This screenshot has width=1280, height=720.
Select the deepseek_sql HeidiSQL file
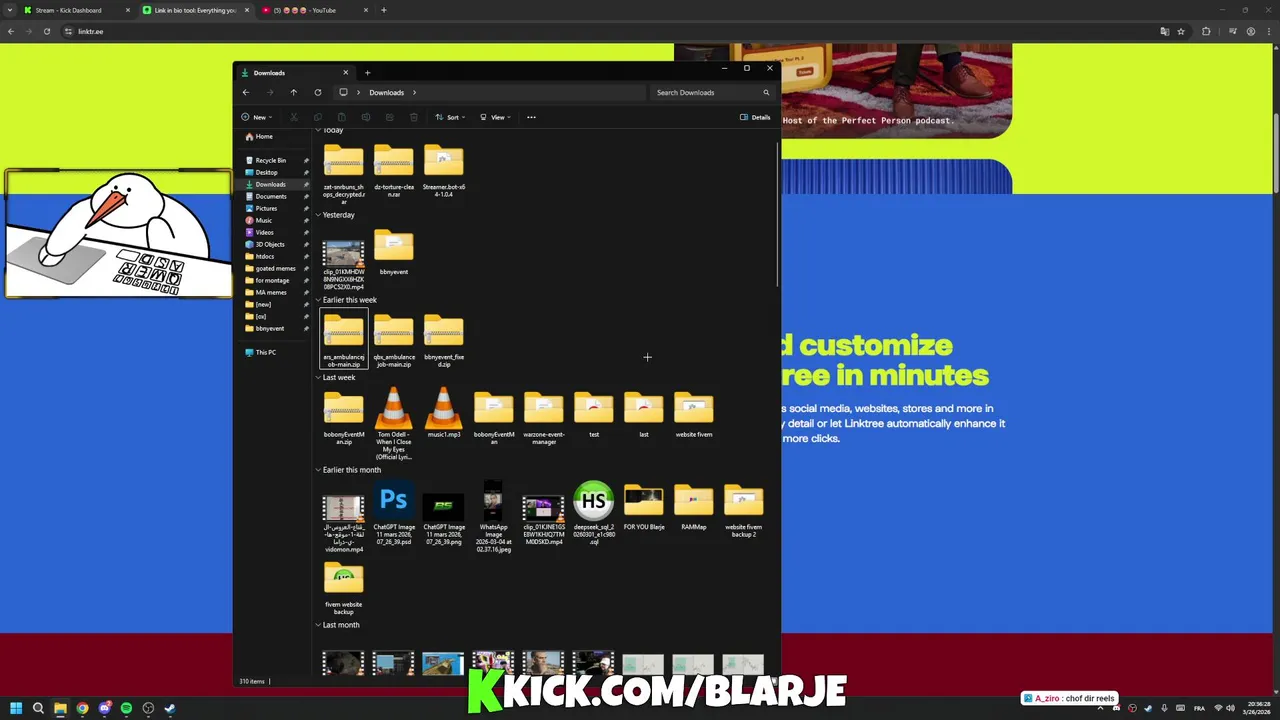pos(593,514)
